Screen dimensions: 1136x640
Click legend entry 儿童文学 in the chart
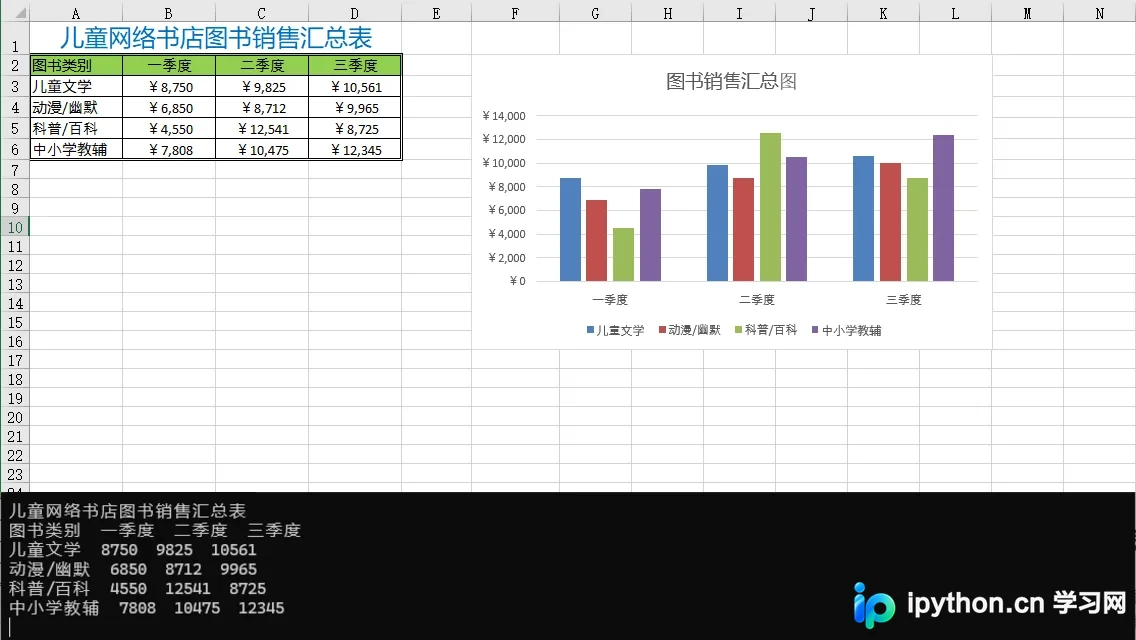click(x=615, y=330)
